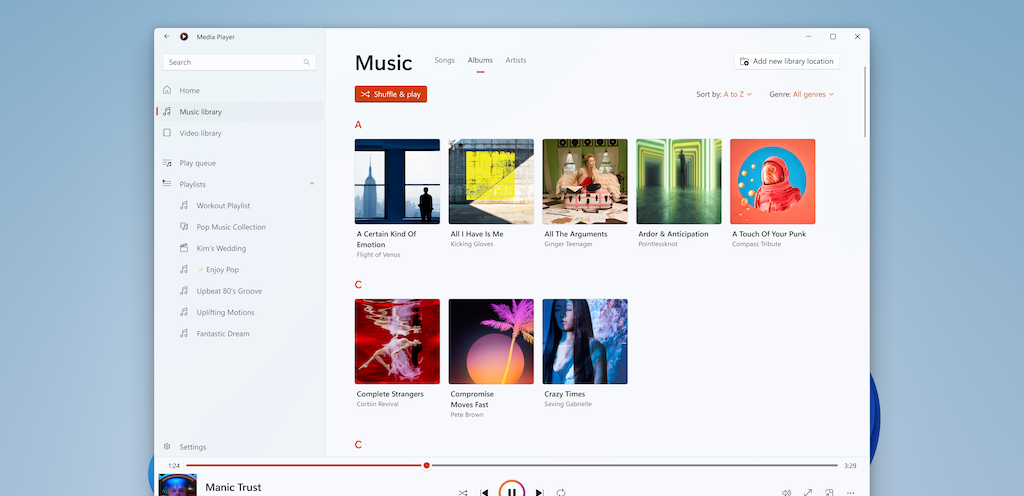1024x496 pixels.
Task: Collapse the Playlists section
Action: click(x=312, y=184)
